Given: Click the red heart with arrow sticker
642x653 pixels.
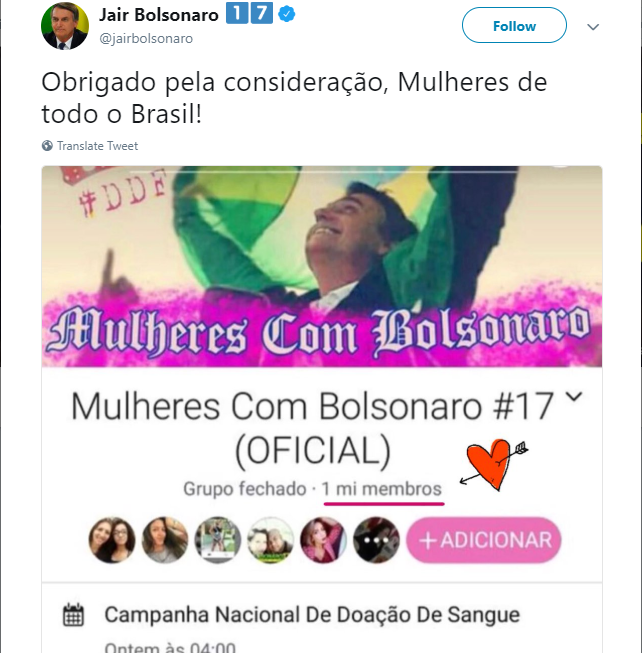Looking at the screenshot, I should point(493,464).
